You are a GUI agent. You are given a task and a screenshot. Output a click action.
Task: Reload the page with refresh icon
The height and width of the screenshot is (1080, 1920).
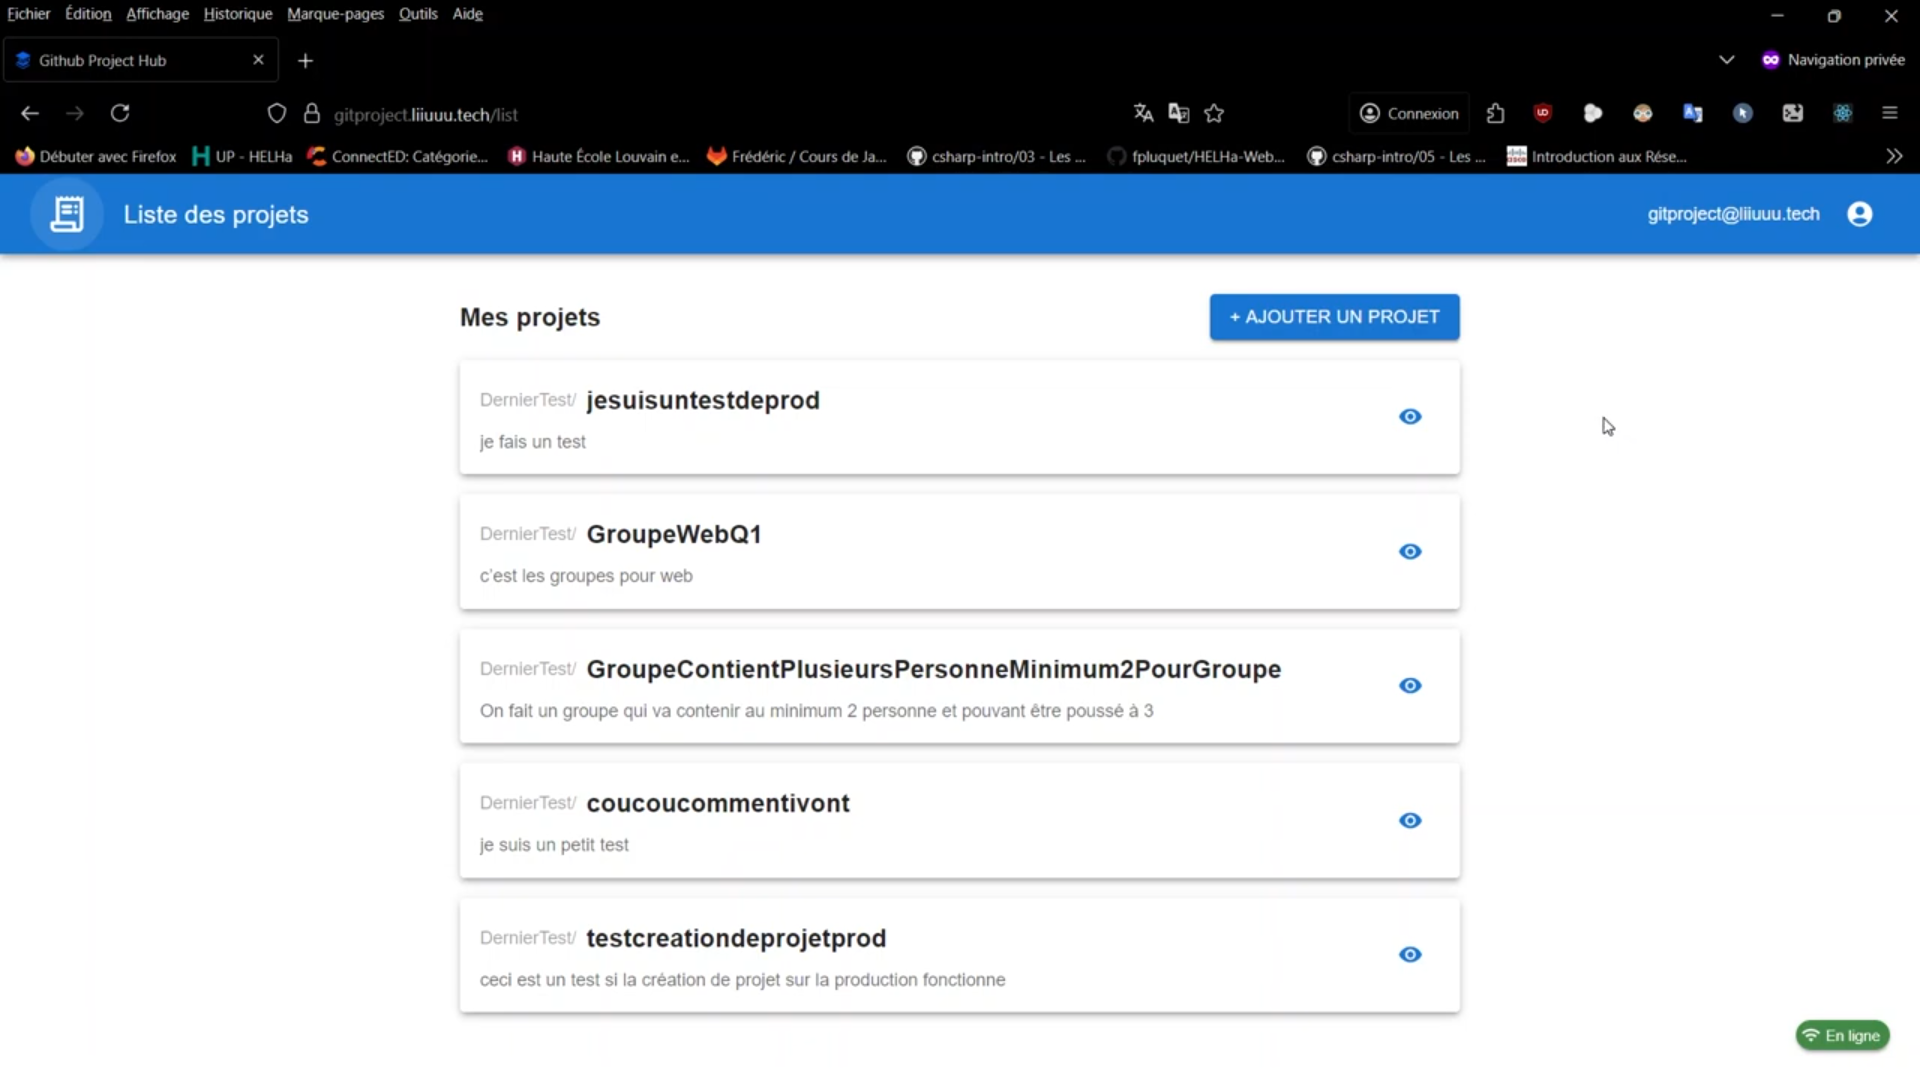click(120, 114)
